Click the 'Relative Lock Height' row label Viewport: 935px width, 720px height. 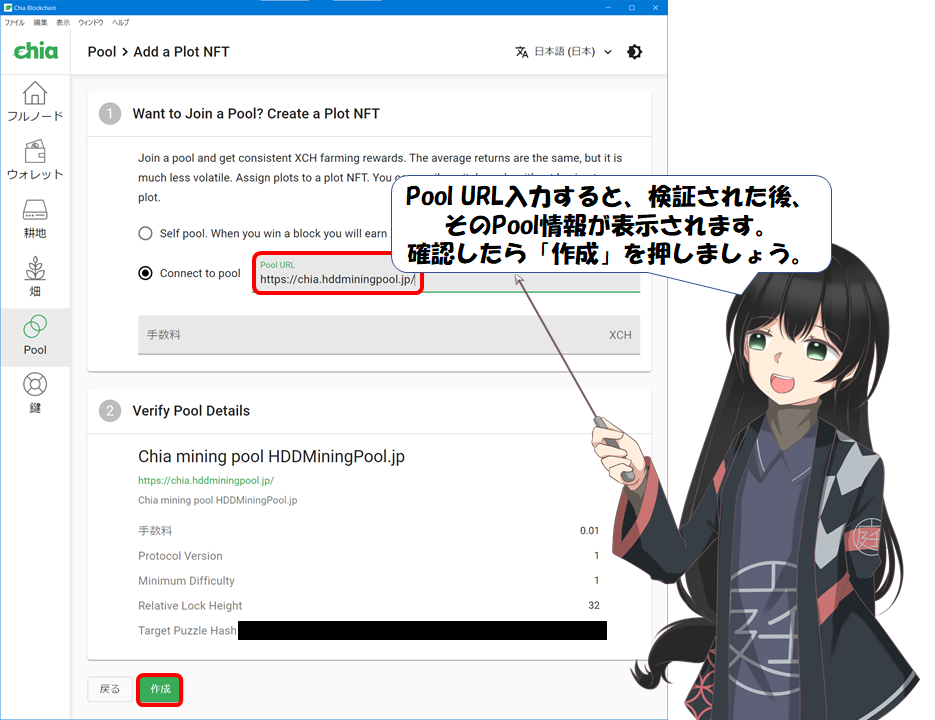pos(190,606)
